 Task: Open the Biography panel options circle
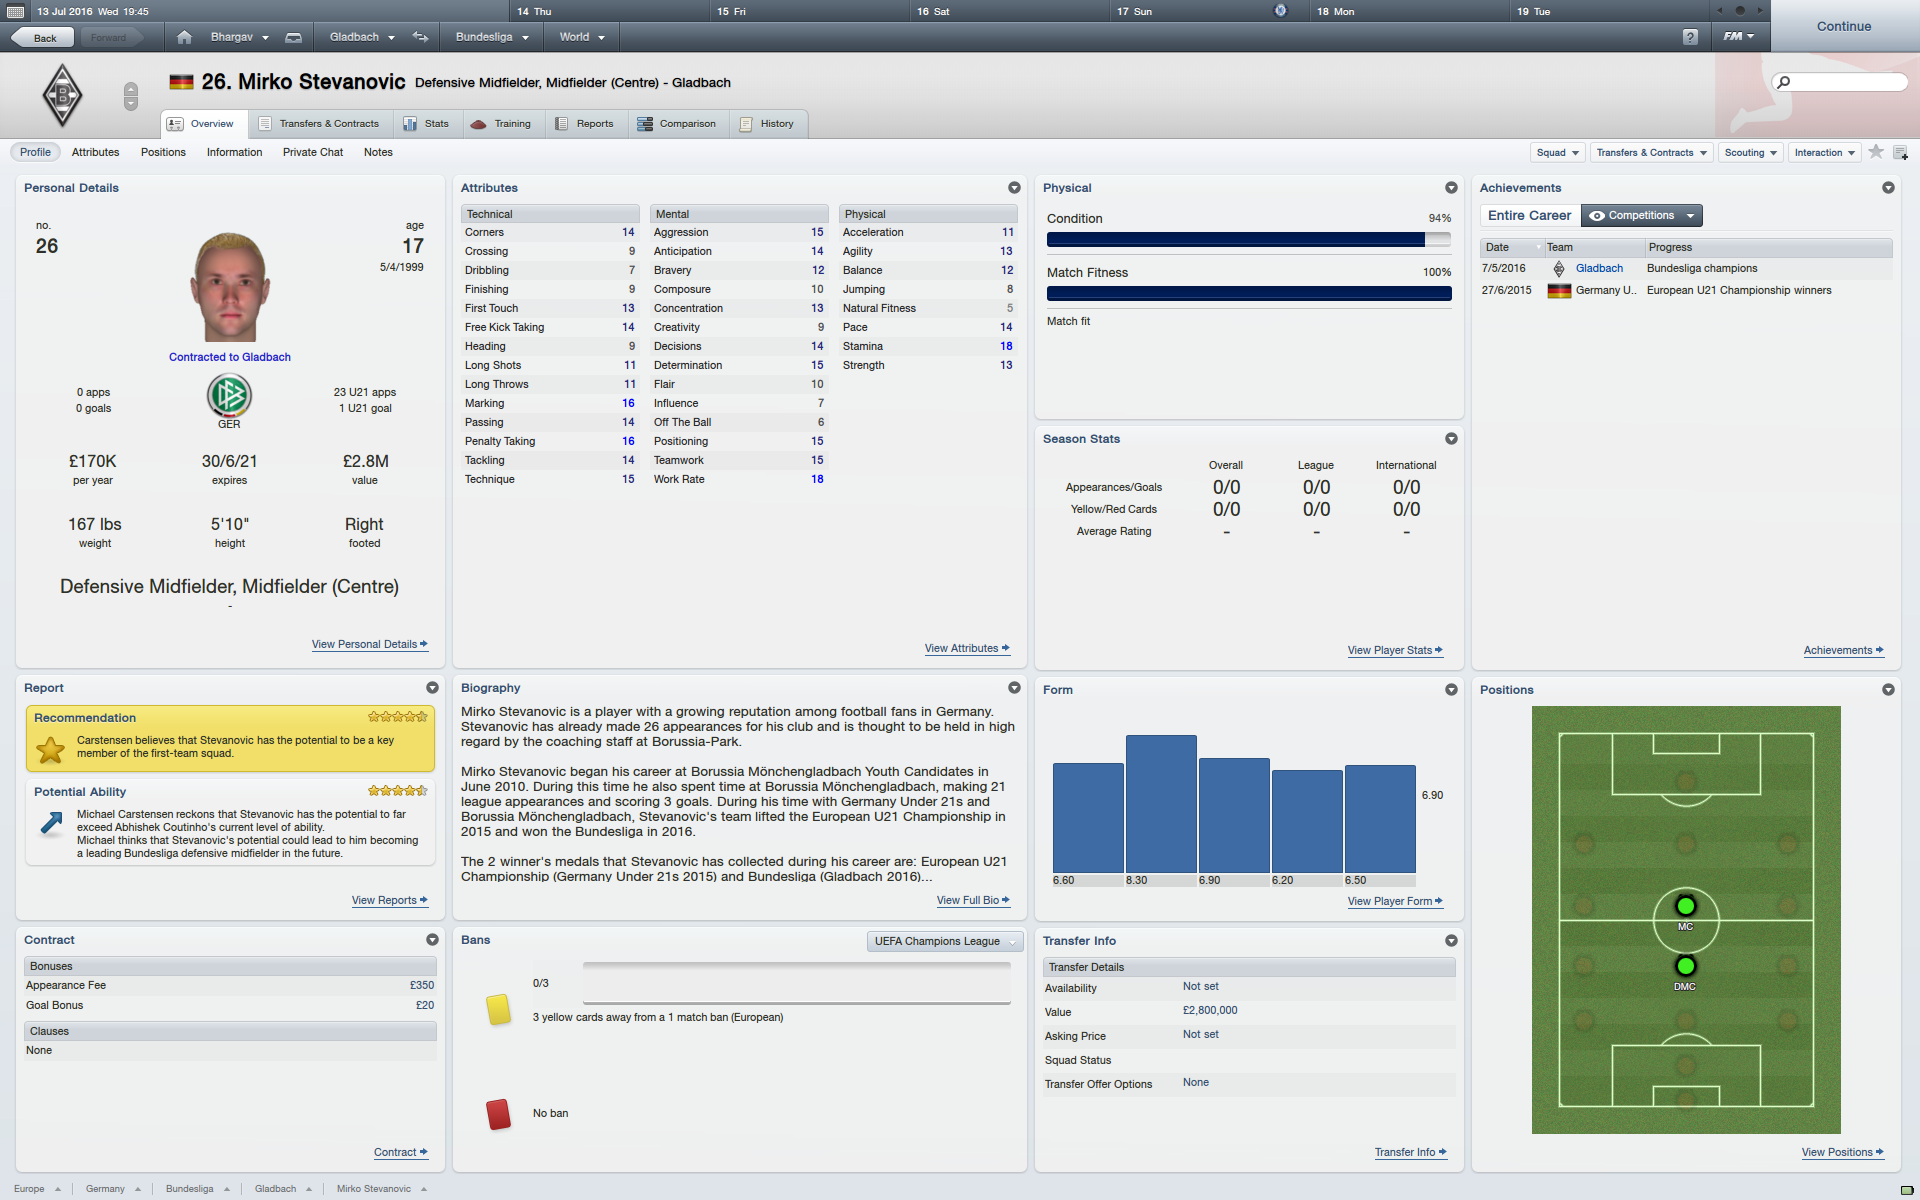(1014, 688)
